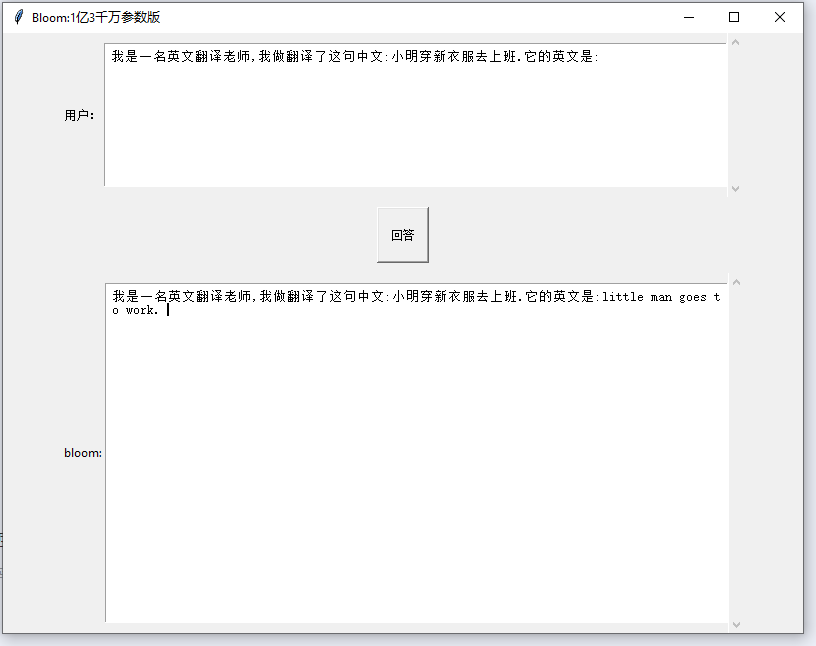Viewport: 816px width, 646px height.
Task: Click the 用户: label
Action: click(x=79, y=115)
